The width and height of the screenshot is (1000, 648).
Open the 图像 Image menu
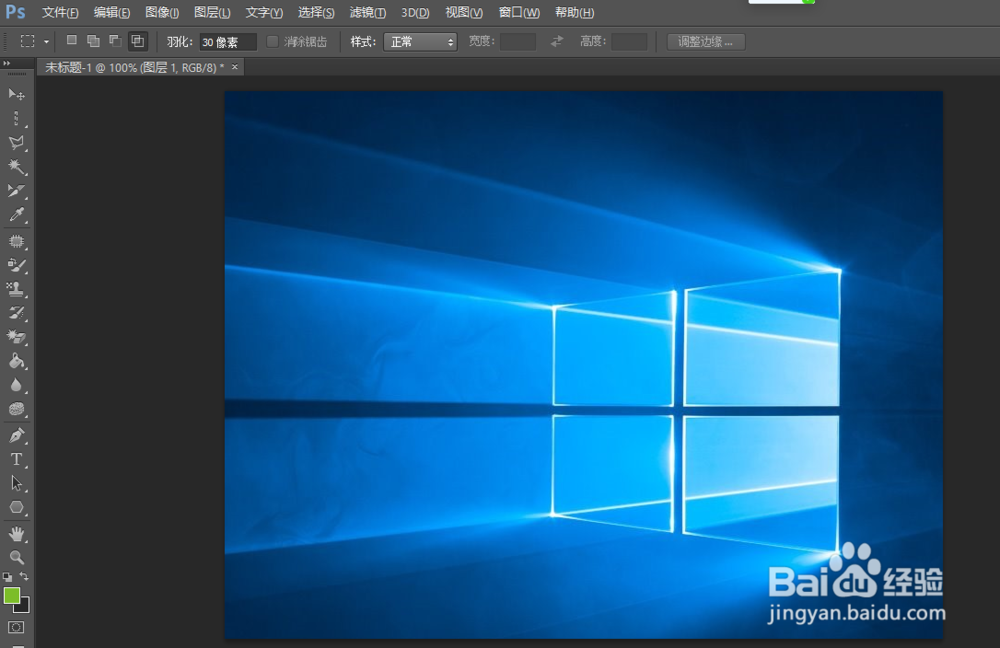(162, 12)
